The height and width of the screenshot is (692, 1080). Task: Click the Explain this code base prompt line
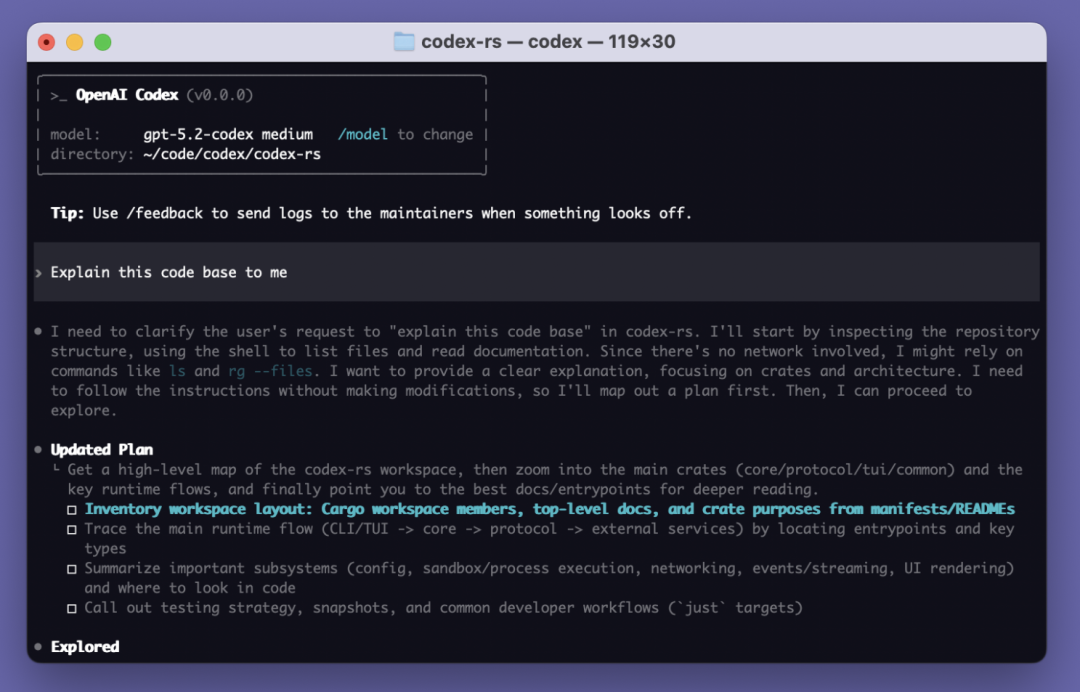coord(537,272)
